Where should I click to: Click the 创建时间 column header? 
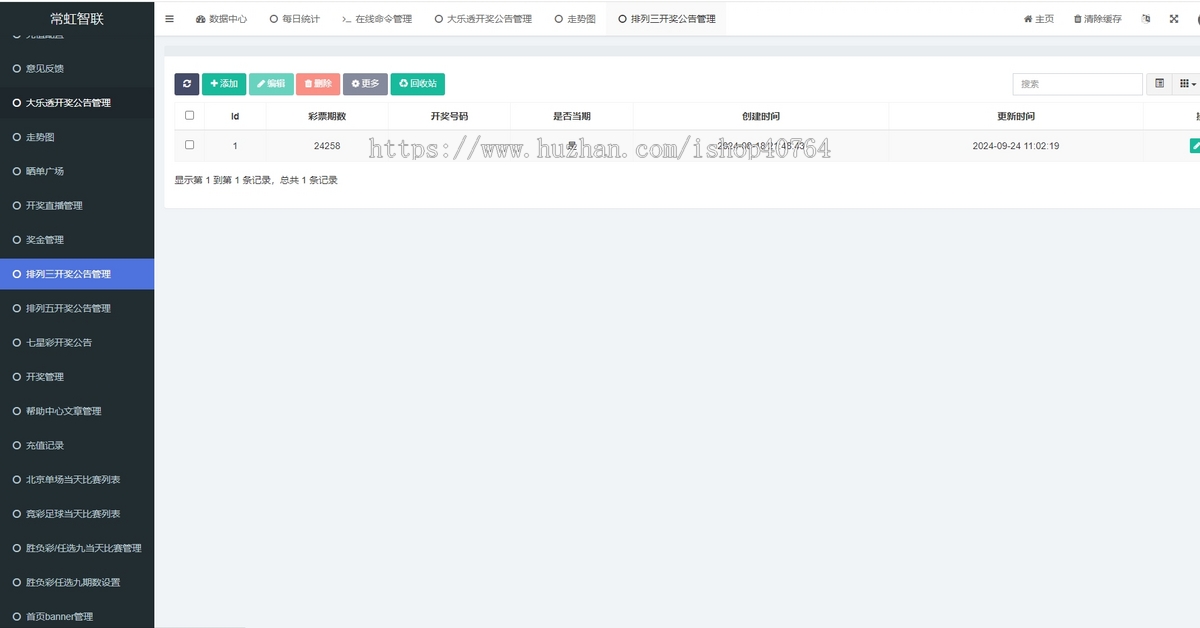[x=761, y=116]
